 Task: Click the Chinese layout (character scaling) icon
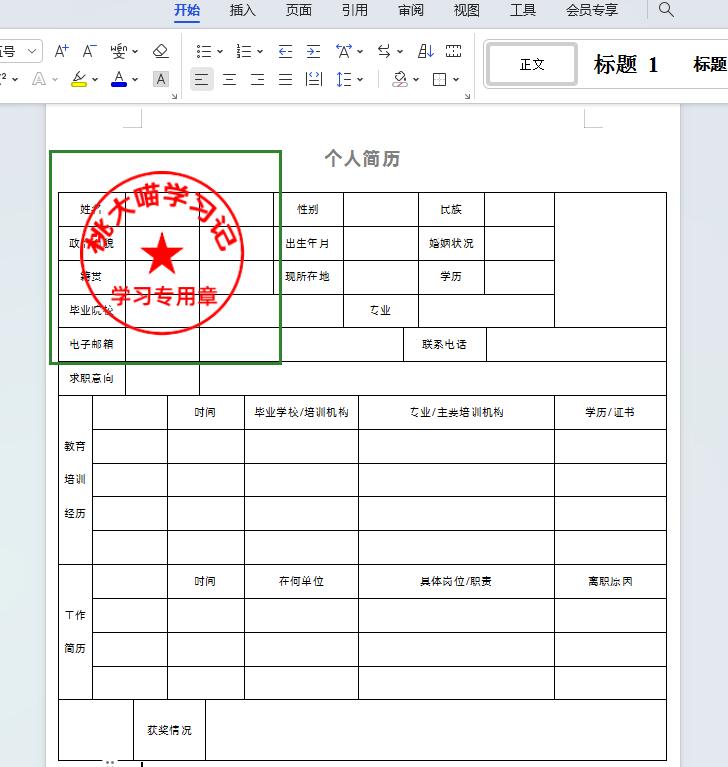pyautogui.click(x=344, y=51)
